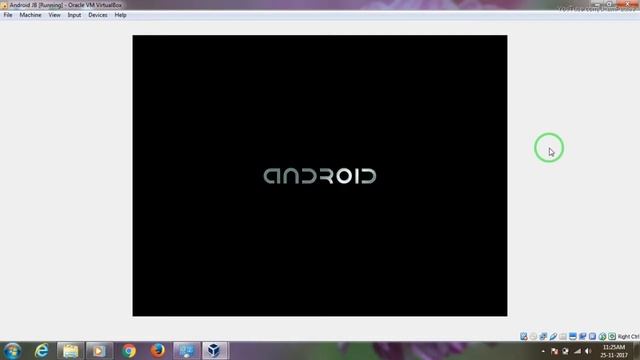The height and width of the screenshot is (360, 640).
Task: Open the File menu
Action: pos(8,15)
